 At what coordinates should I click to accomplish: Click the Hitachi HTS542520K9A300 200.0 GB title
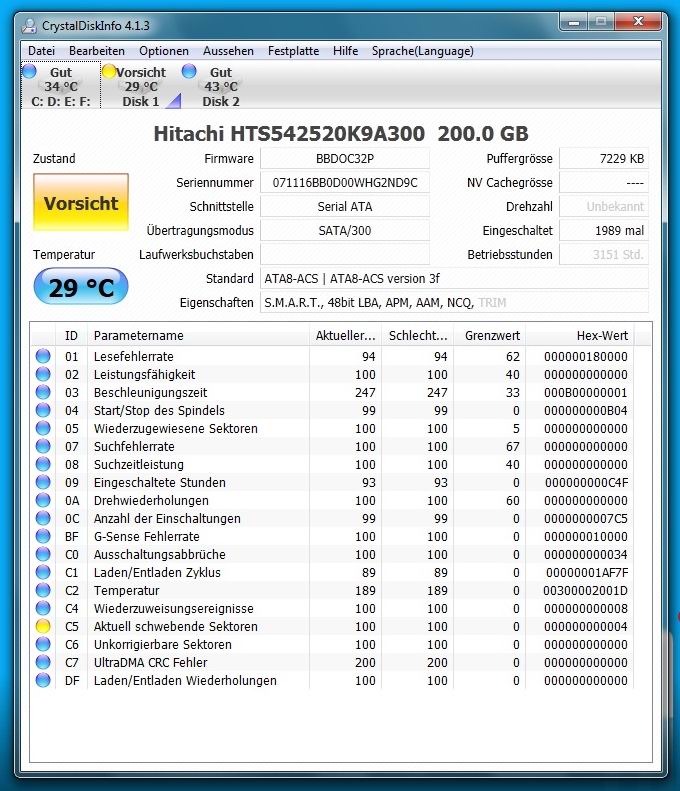click(341, 134)
